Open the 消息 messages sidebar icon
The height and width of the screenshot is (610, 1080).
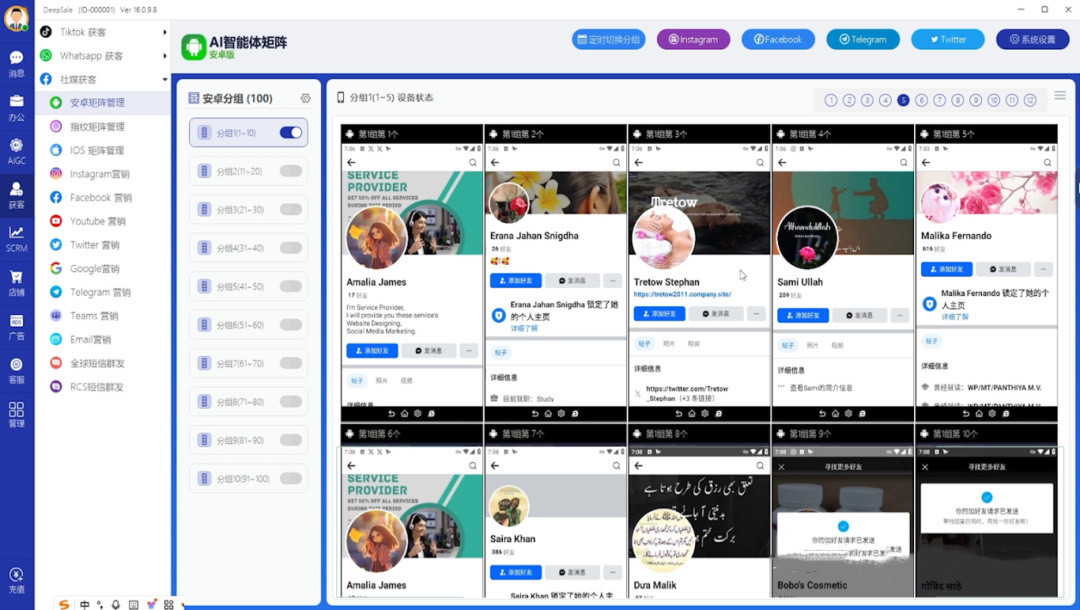[16, 63]
